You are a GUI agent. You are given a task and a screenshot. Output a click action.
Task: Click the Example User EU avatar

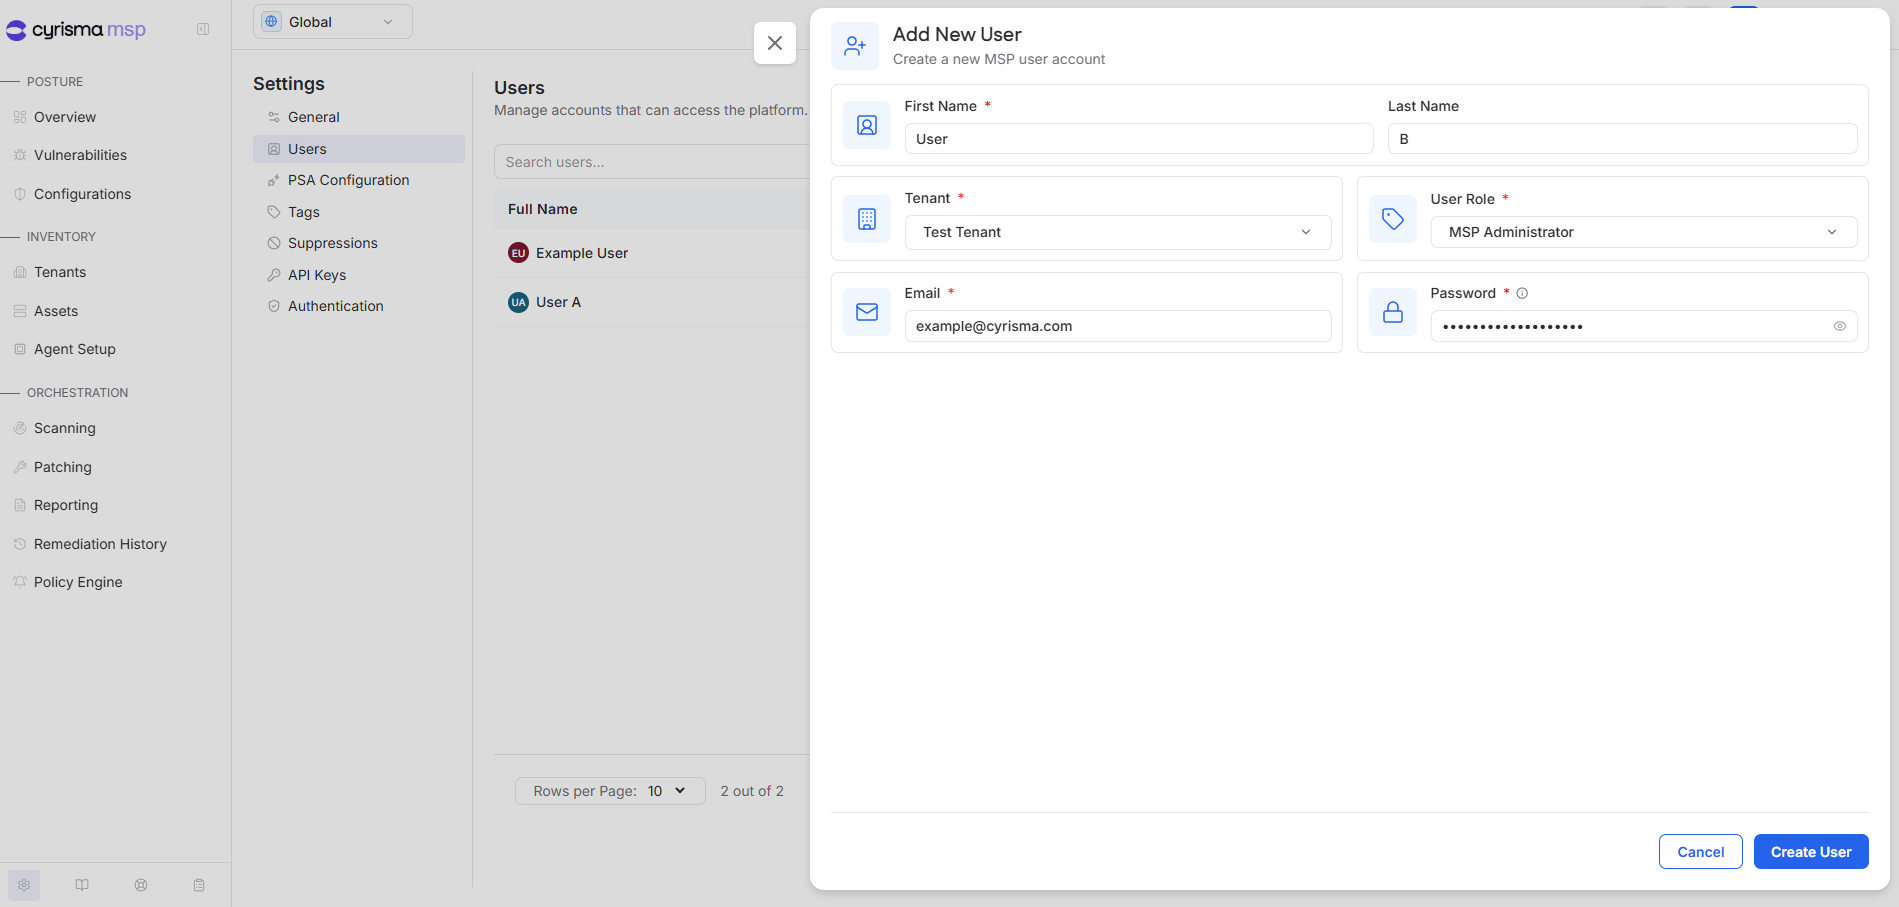[518, 253]
